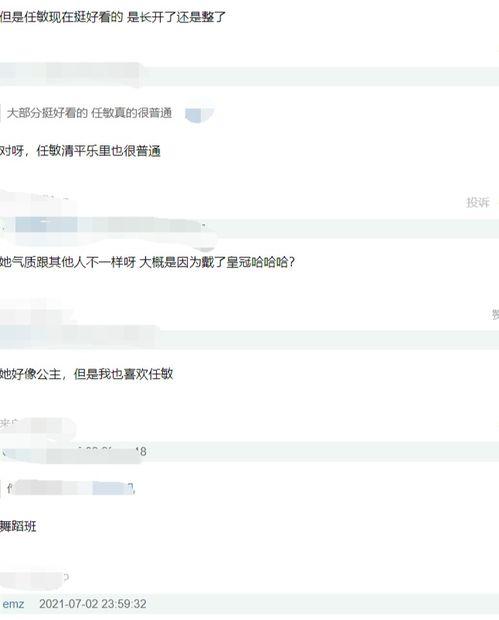This screenshot has height=620, width=499.
Task: Click the comment about 戴了皇冠哈哈哈
Action: coord(147,262)
